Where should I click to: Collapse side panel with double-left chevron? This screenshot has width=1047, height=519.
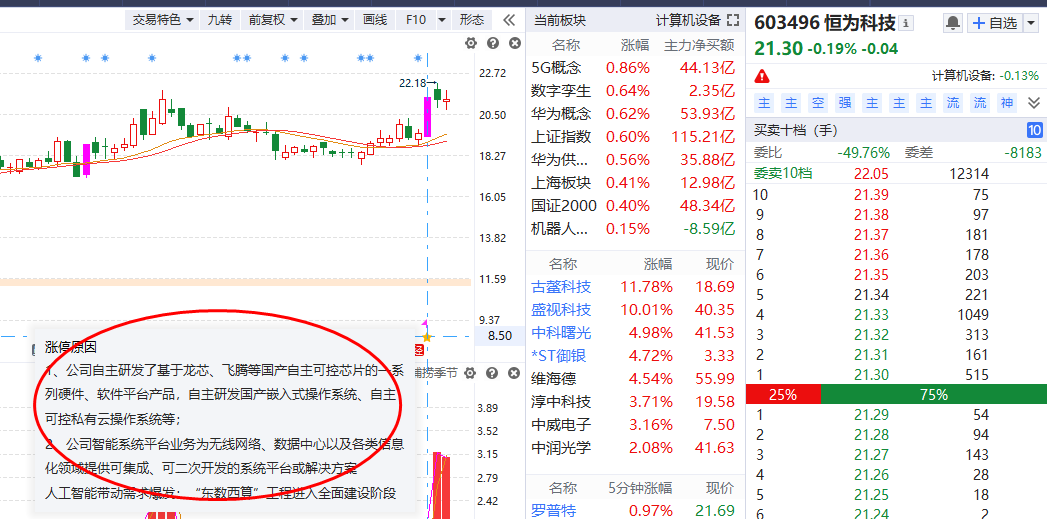point(509,20)
